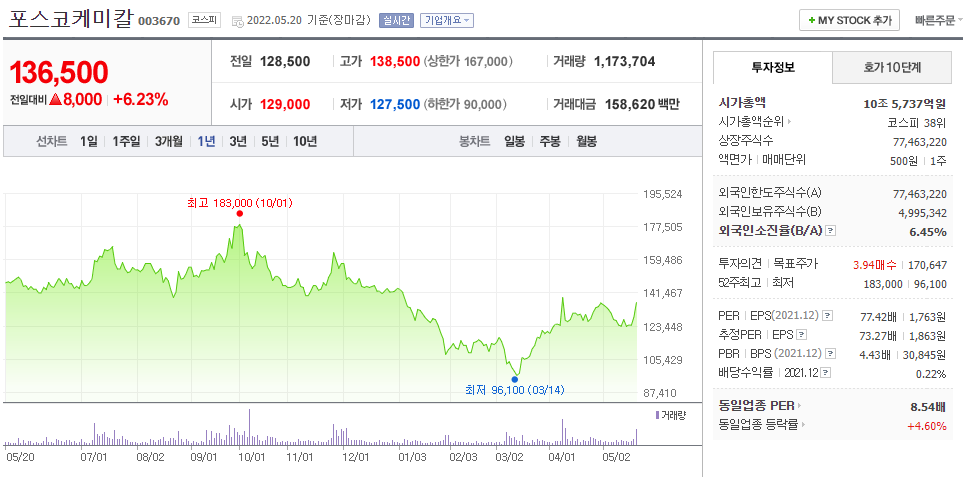Click the 10/01 date label on chart axis
This screenshot has width=967, height=477.
tap(252, 458)
